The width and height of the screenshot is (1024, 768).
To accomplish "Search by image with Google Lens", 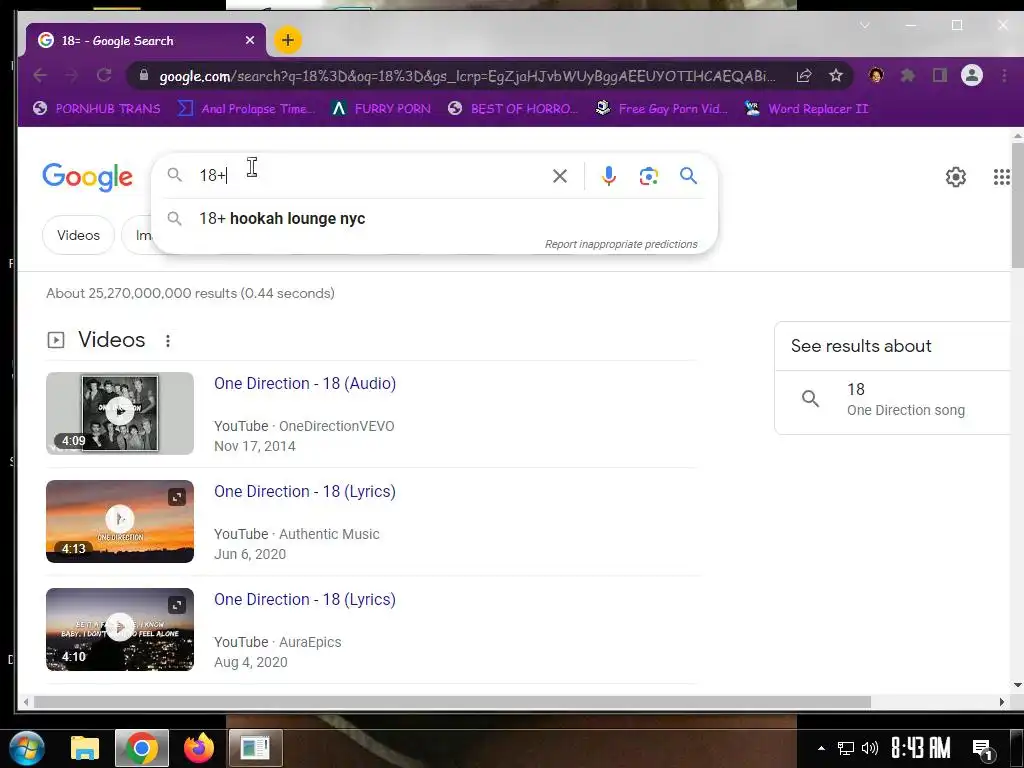I will 648,176.
